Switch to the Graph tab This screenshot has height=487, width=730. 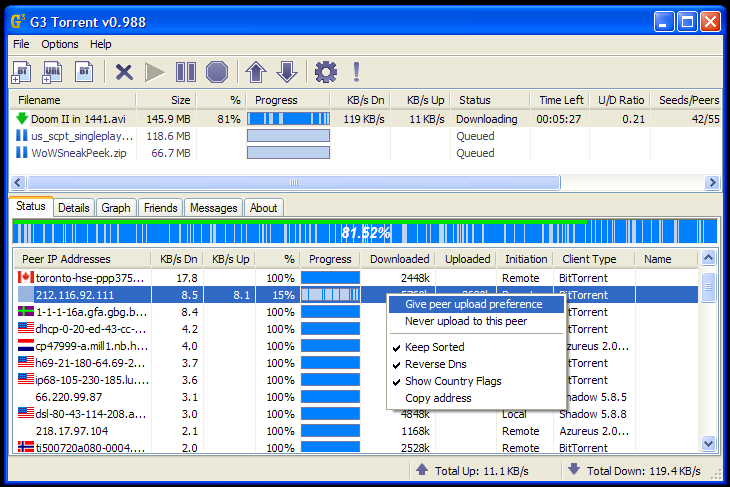point(116,208)
